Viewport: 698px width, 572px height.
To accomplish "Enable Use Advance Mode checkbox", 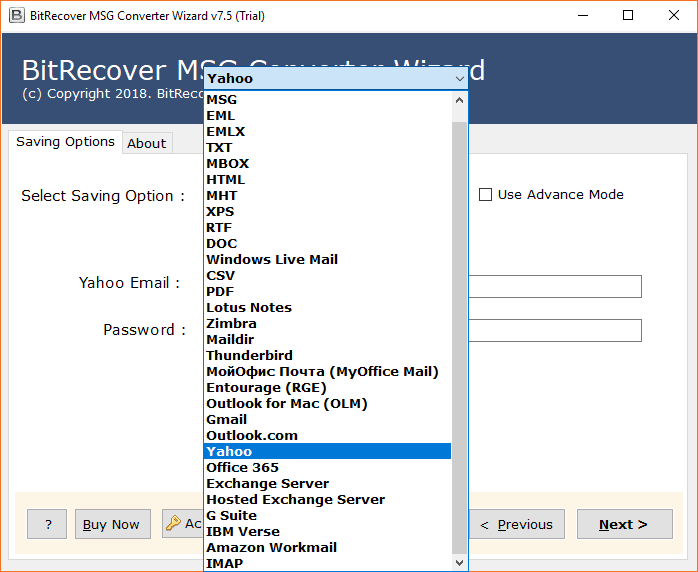I will [x=485, y=195].
